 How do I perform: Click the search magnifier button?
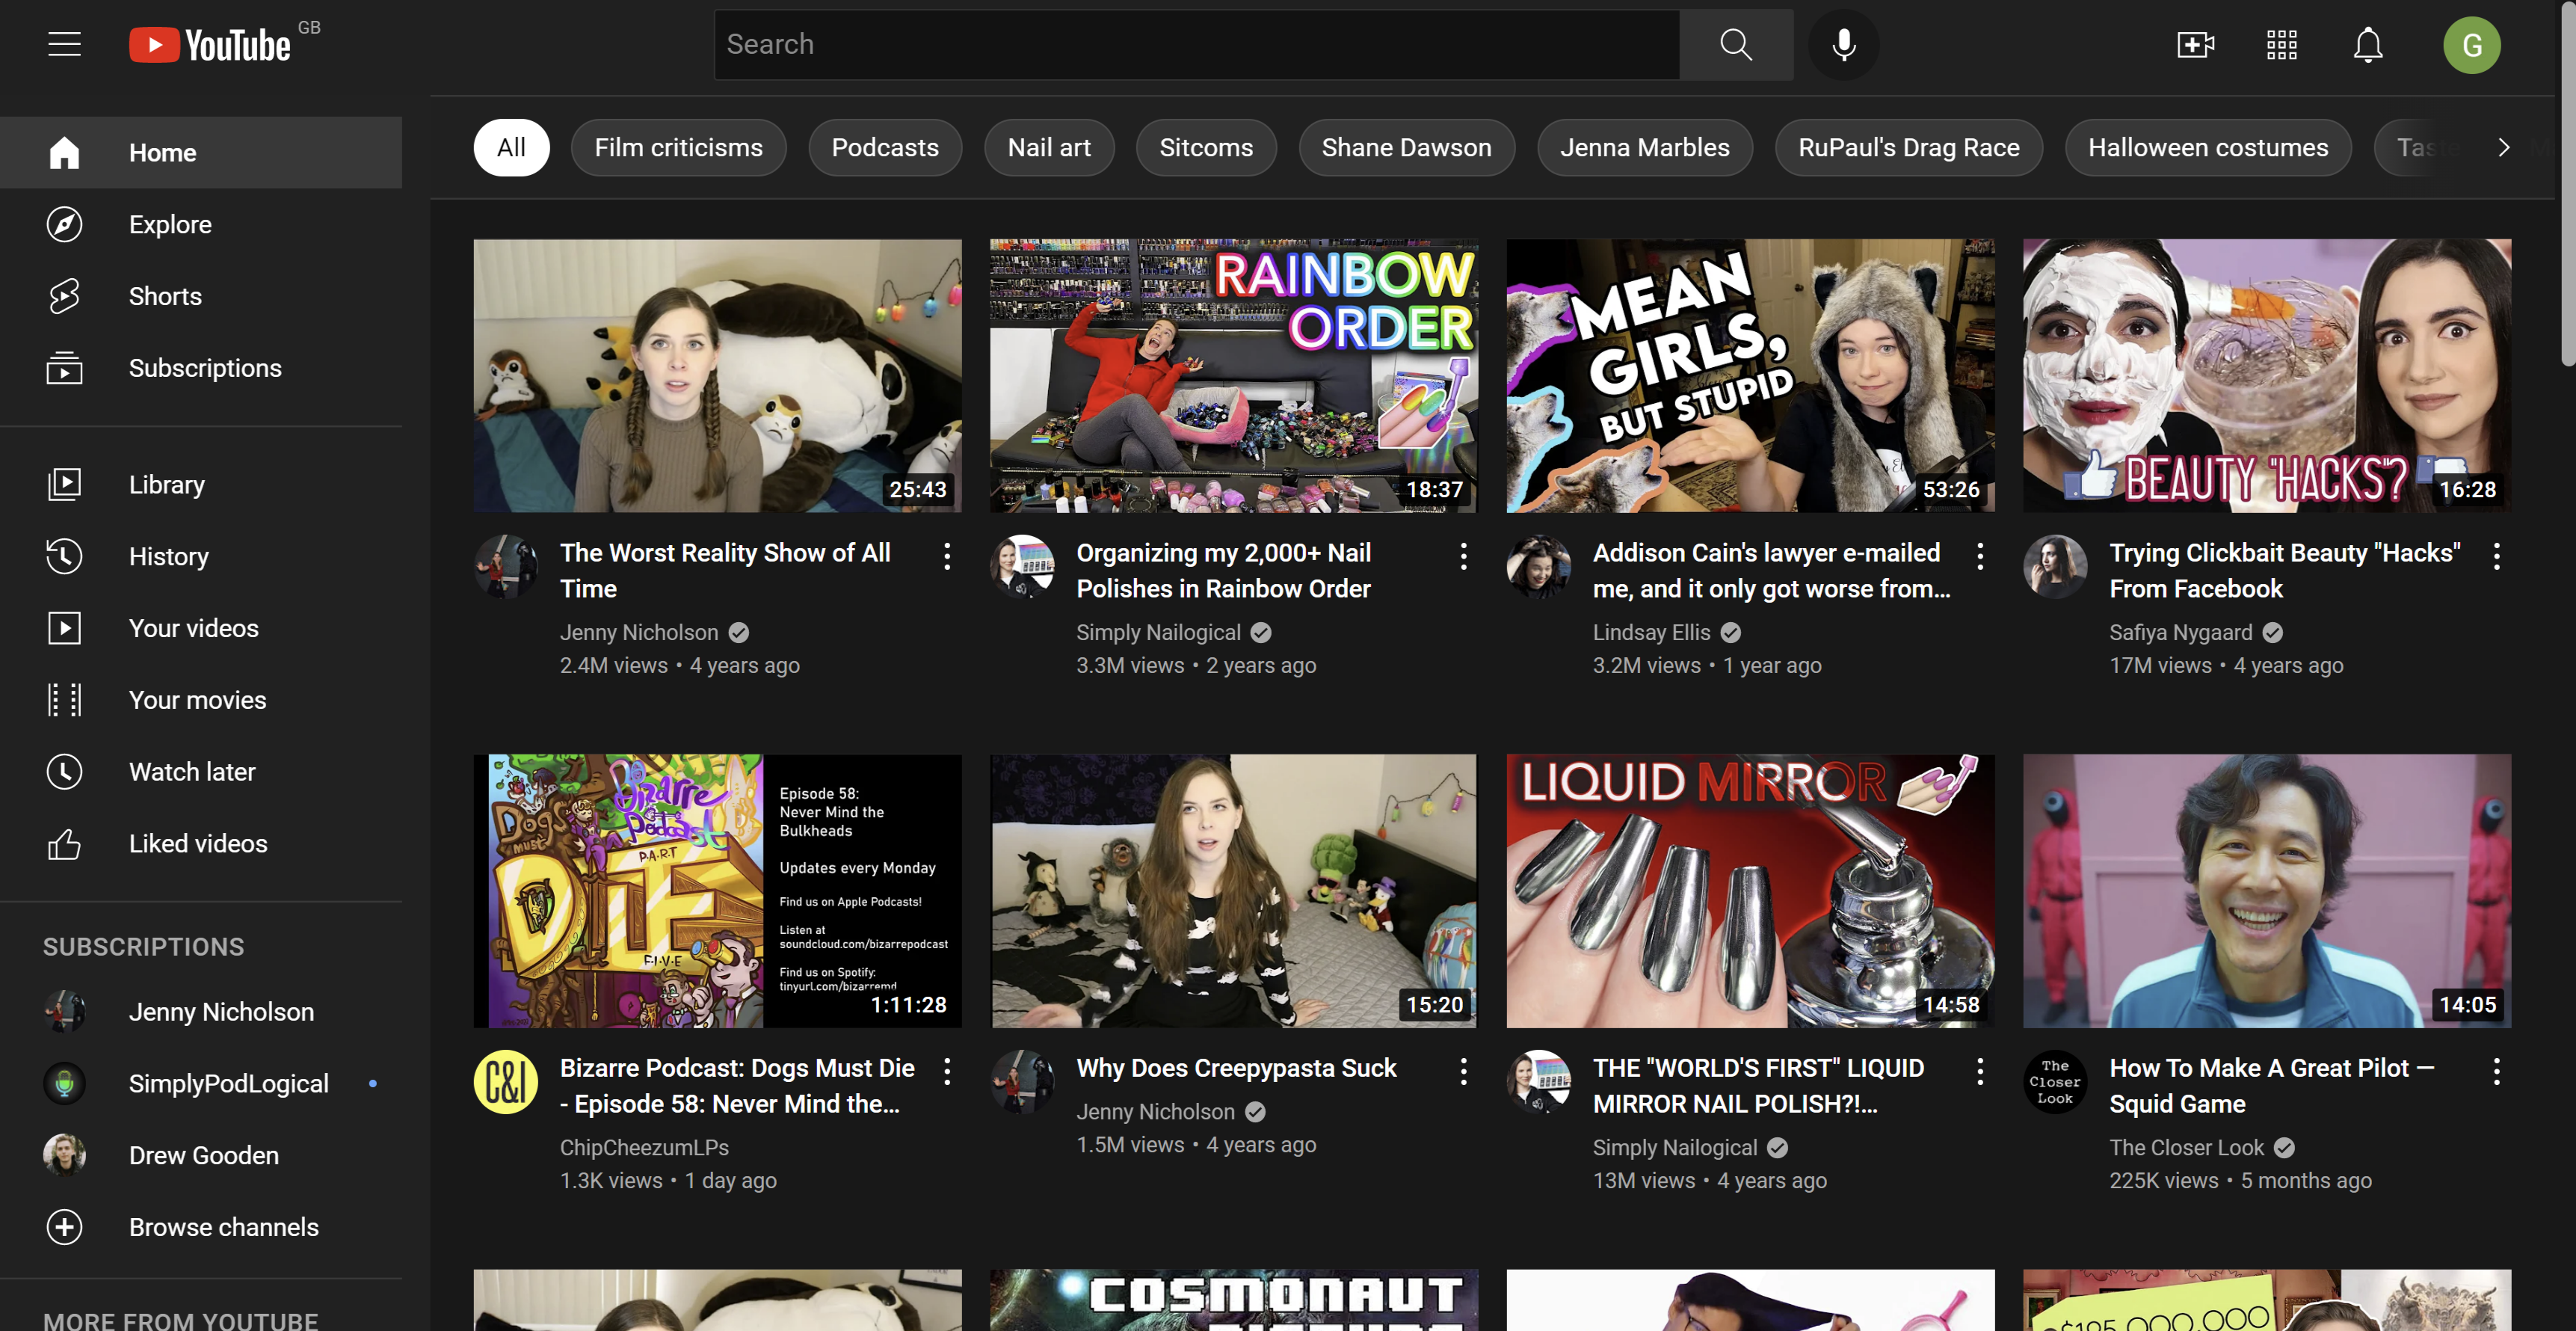tap(1736, 44)
